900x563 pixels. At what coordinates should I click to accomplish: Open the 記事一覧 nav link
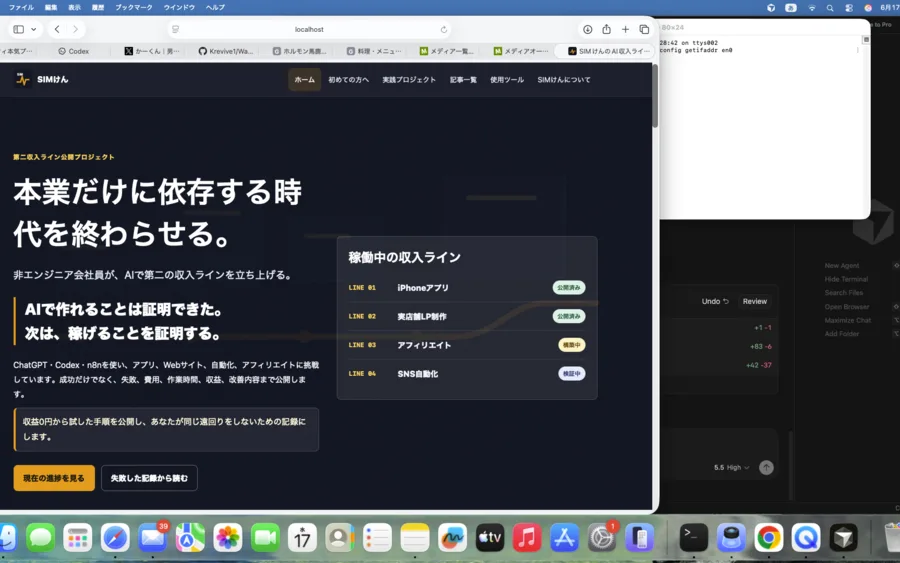tap(463, 80)
